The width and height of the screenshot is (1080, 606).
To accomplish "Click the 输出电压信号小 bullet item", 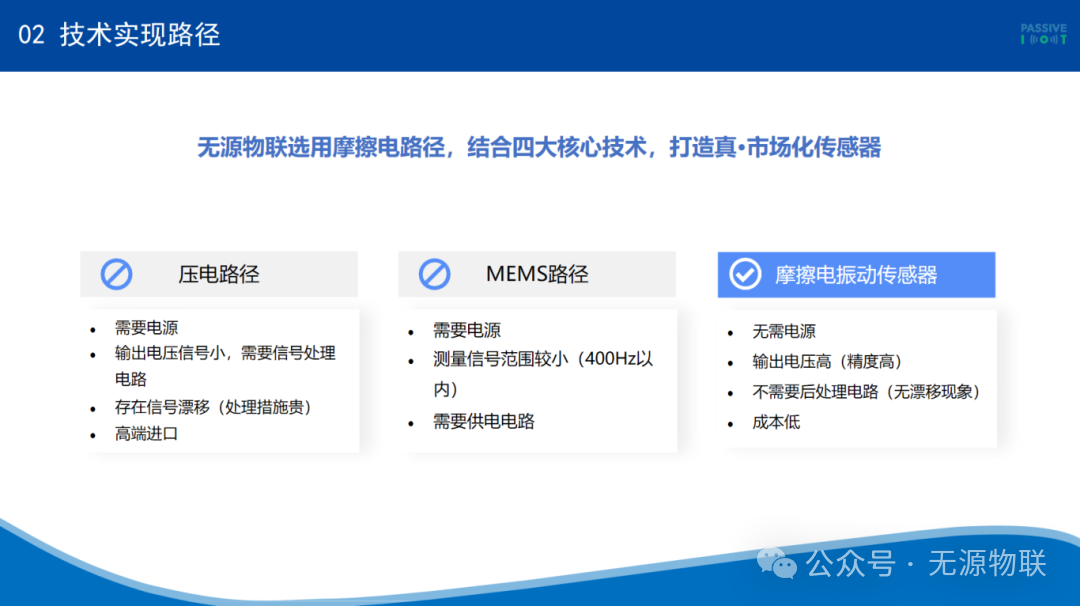I will pos(225,366).
